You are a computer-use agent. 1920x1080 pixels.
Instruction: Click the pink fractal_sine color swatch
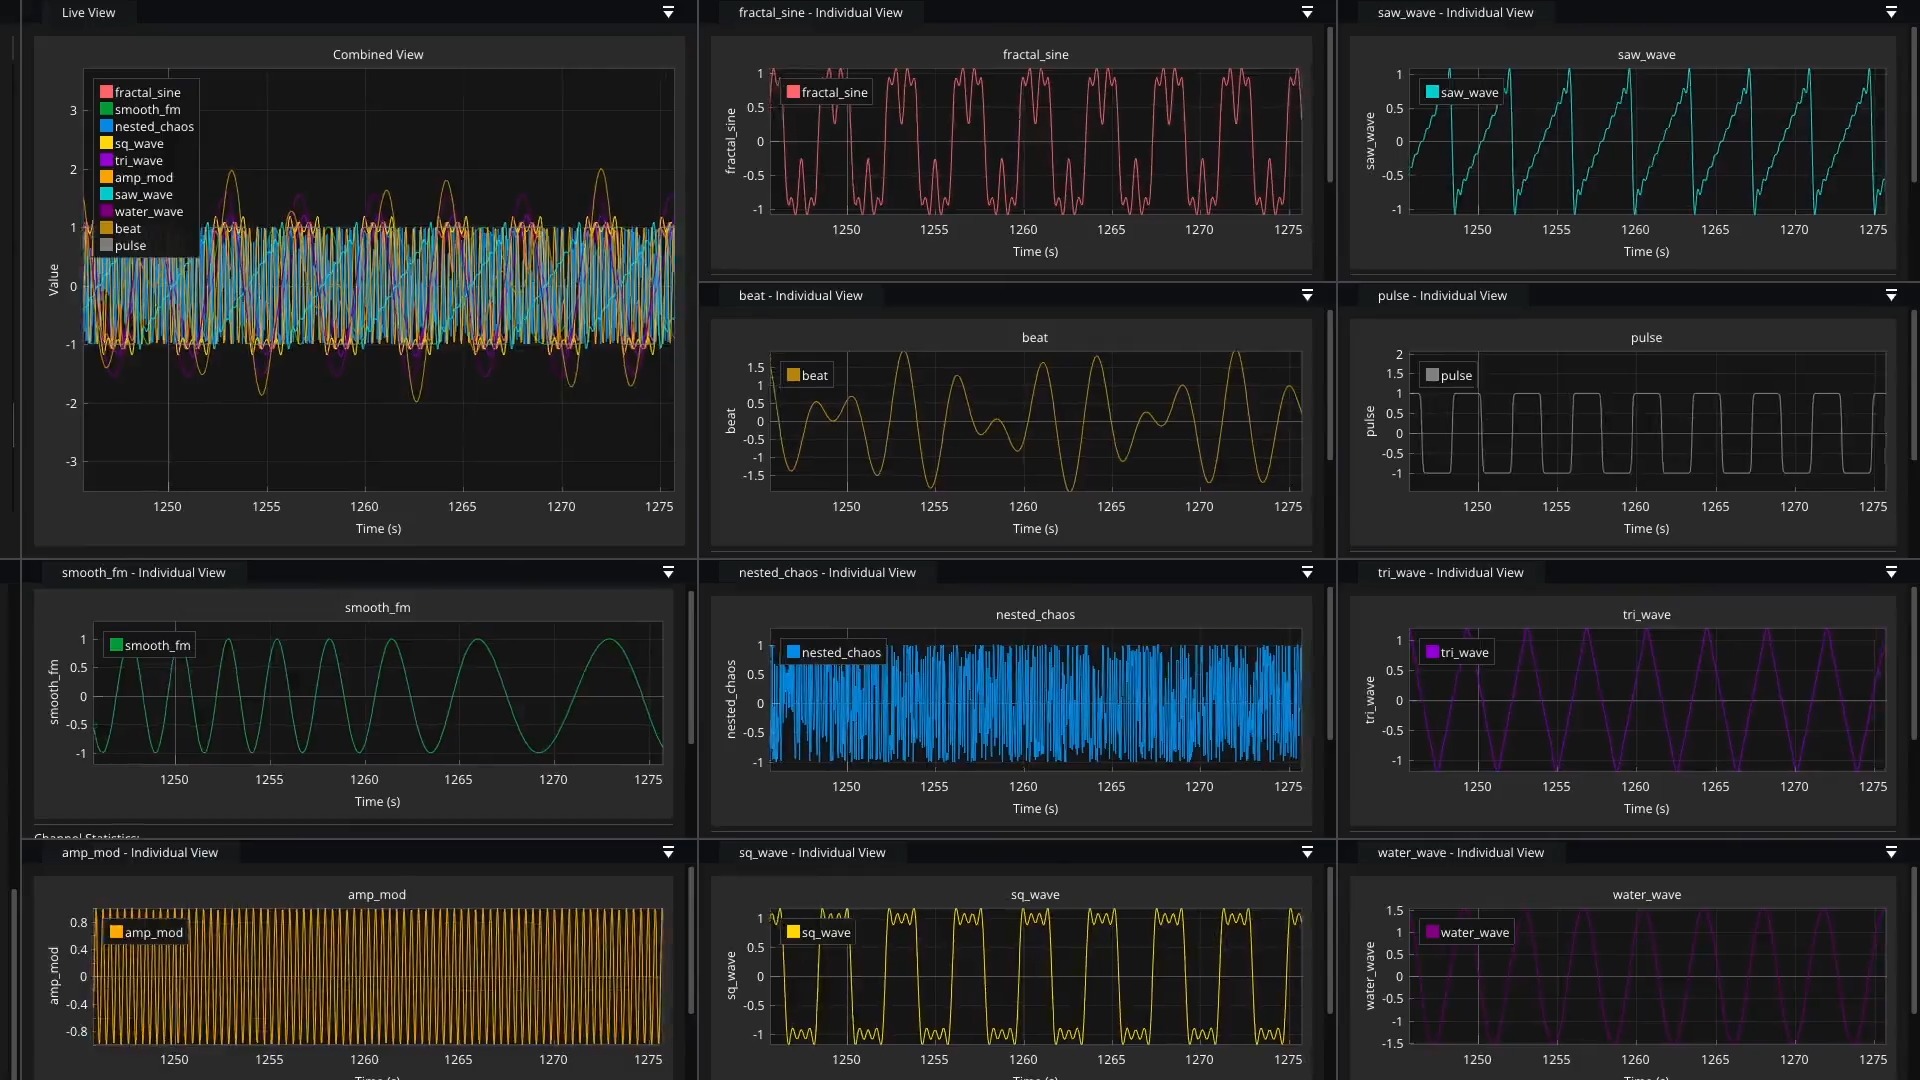[106, 91]
